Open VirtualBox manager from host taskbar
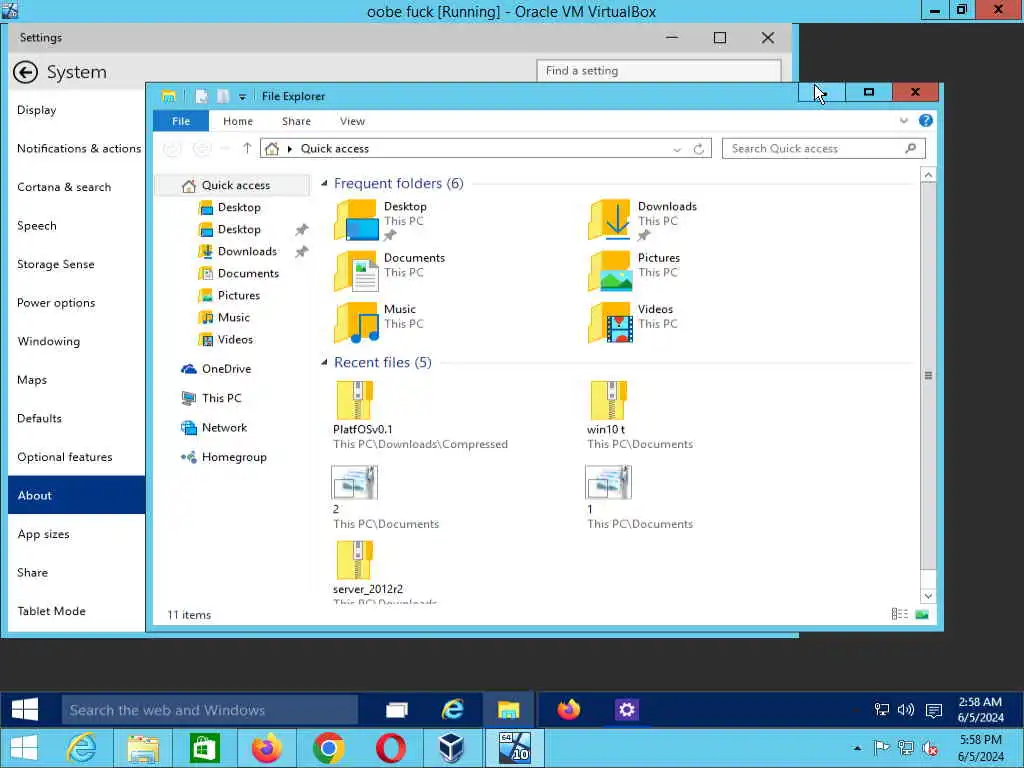1024x768 pixels. (x=452, y=748)
